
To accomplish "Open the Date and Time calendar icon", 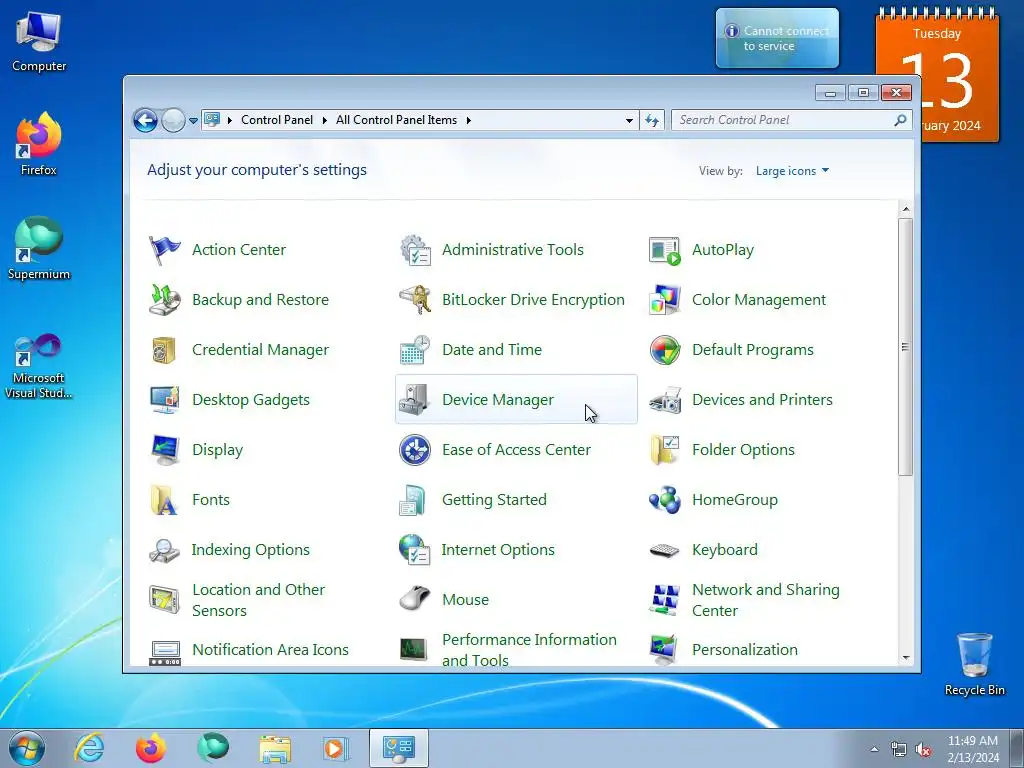I will pyautogui.click(x=415, y=350).
